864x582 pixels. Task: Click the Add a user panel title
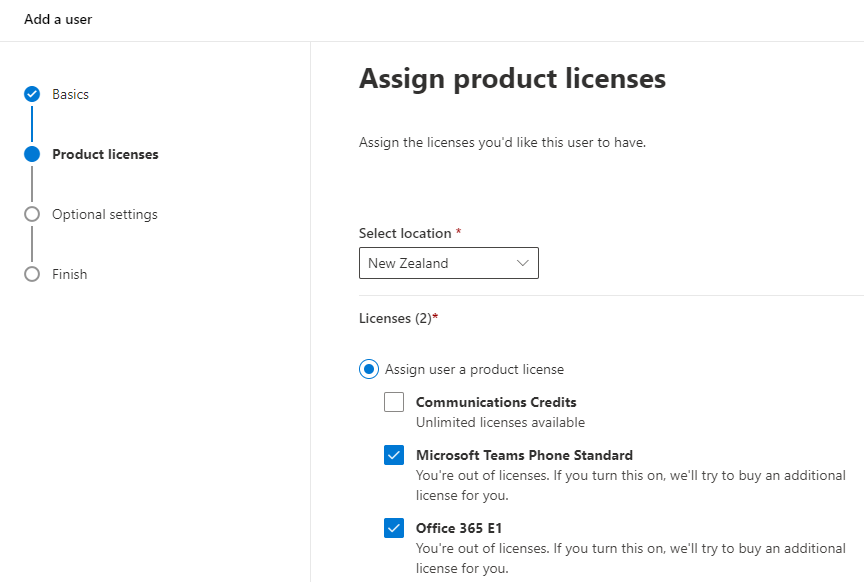(58, 19)
